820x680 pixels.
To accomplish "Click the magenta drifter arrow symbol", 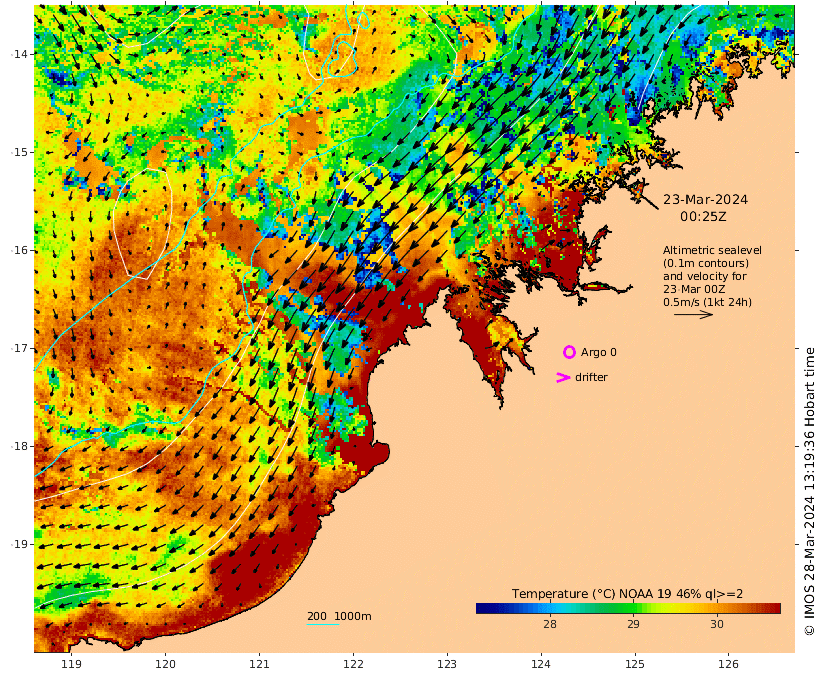I will [x=563, y=377].
